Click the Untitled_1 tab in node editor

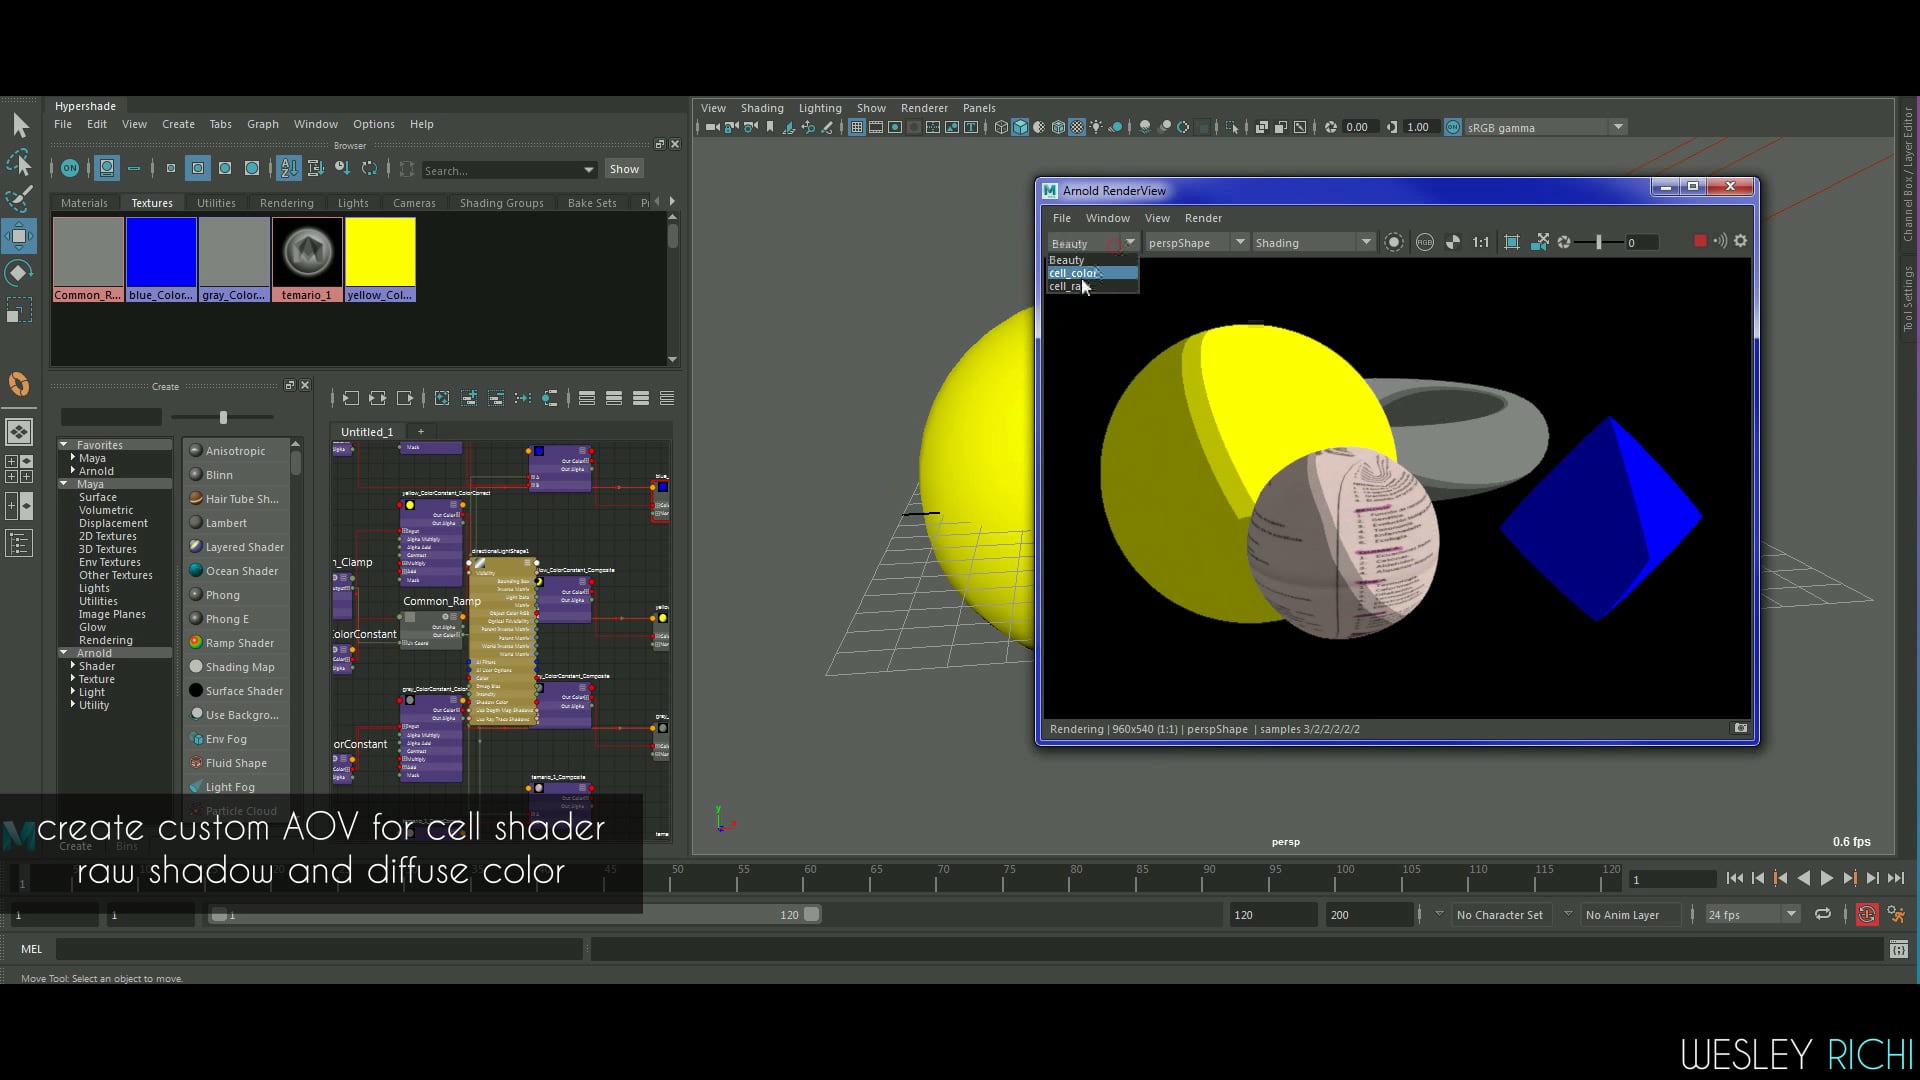(x=366, y=431)
